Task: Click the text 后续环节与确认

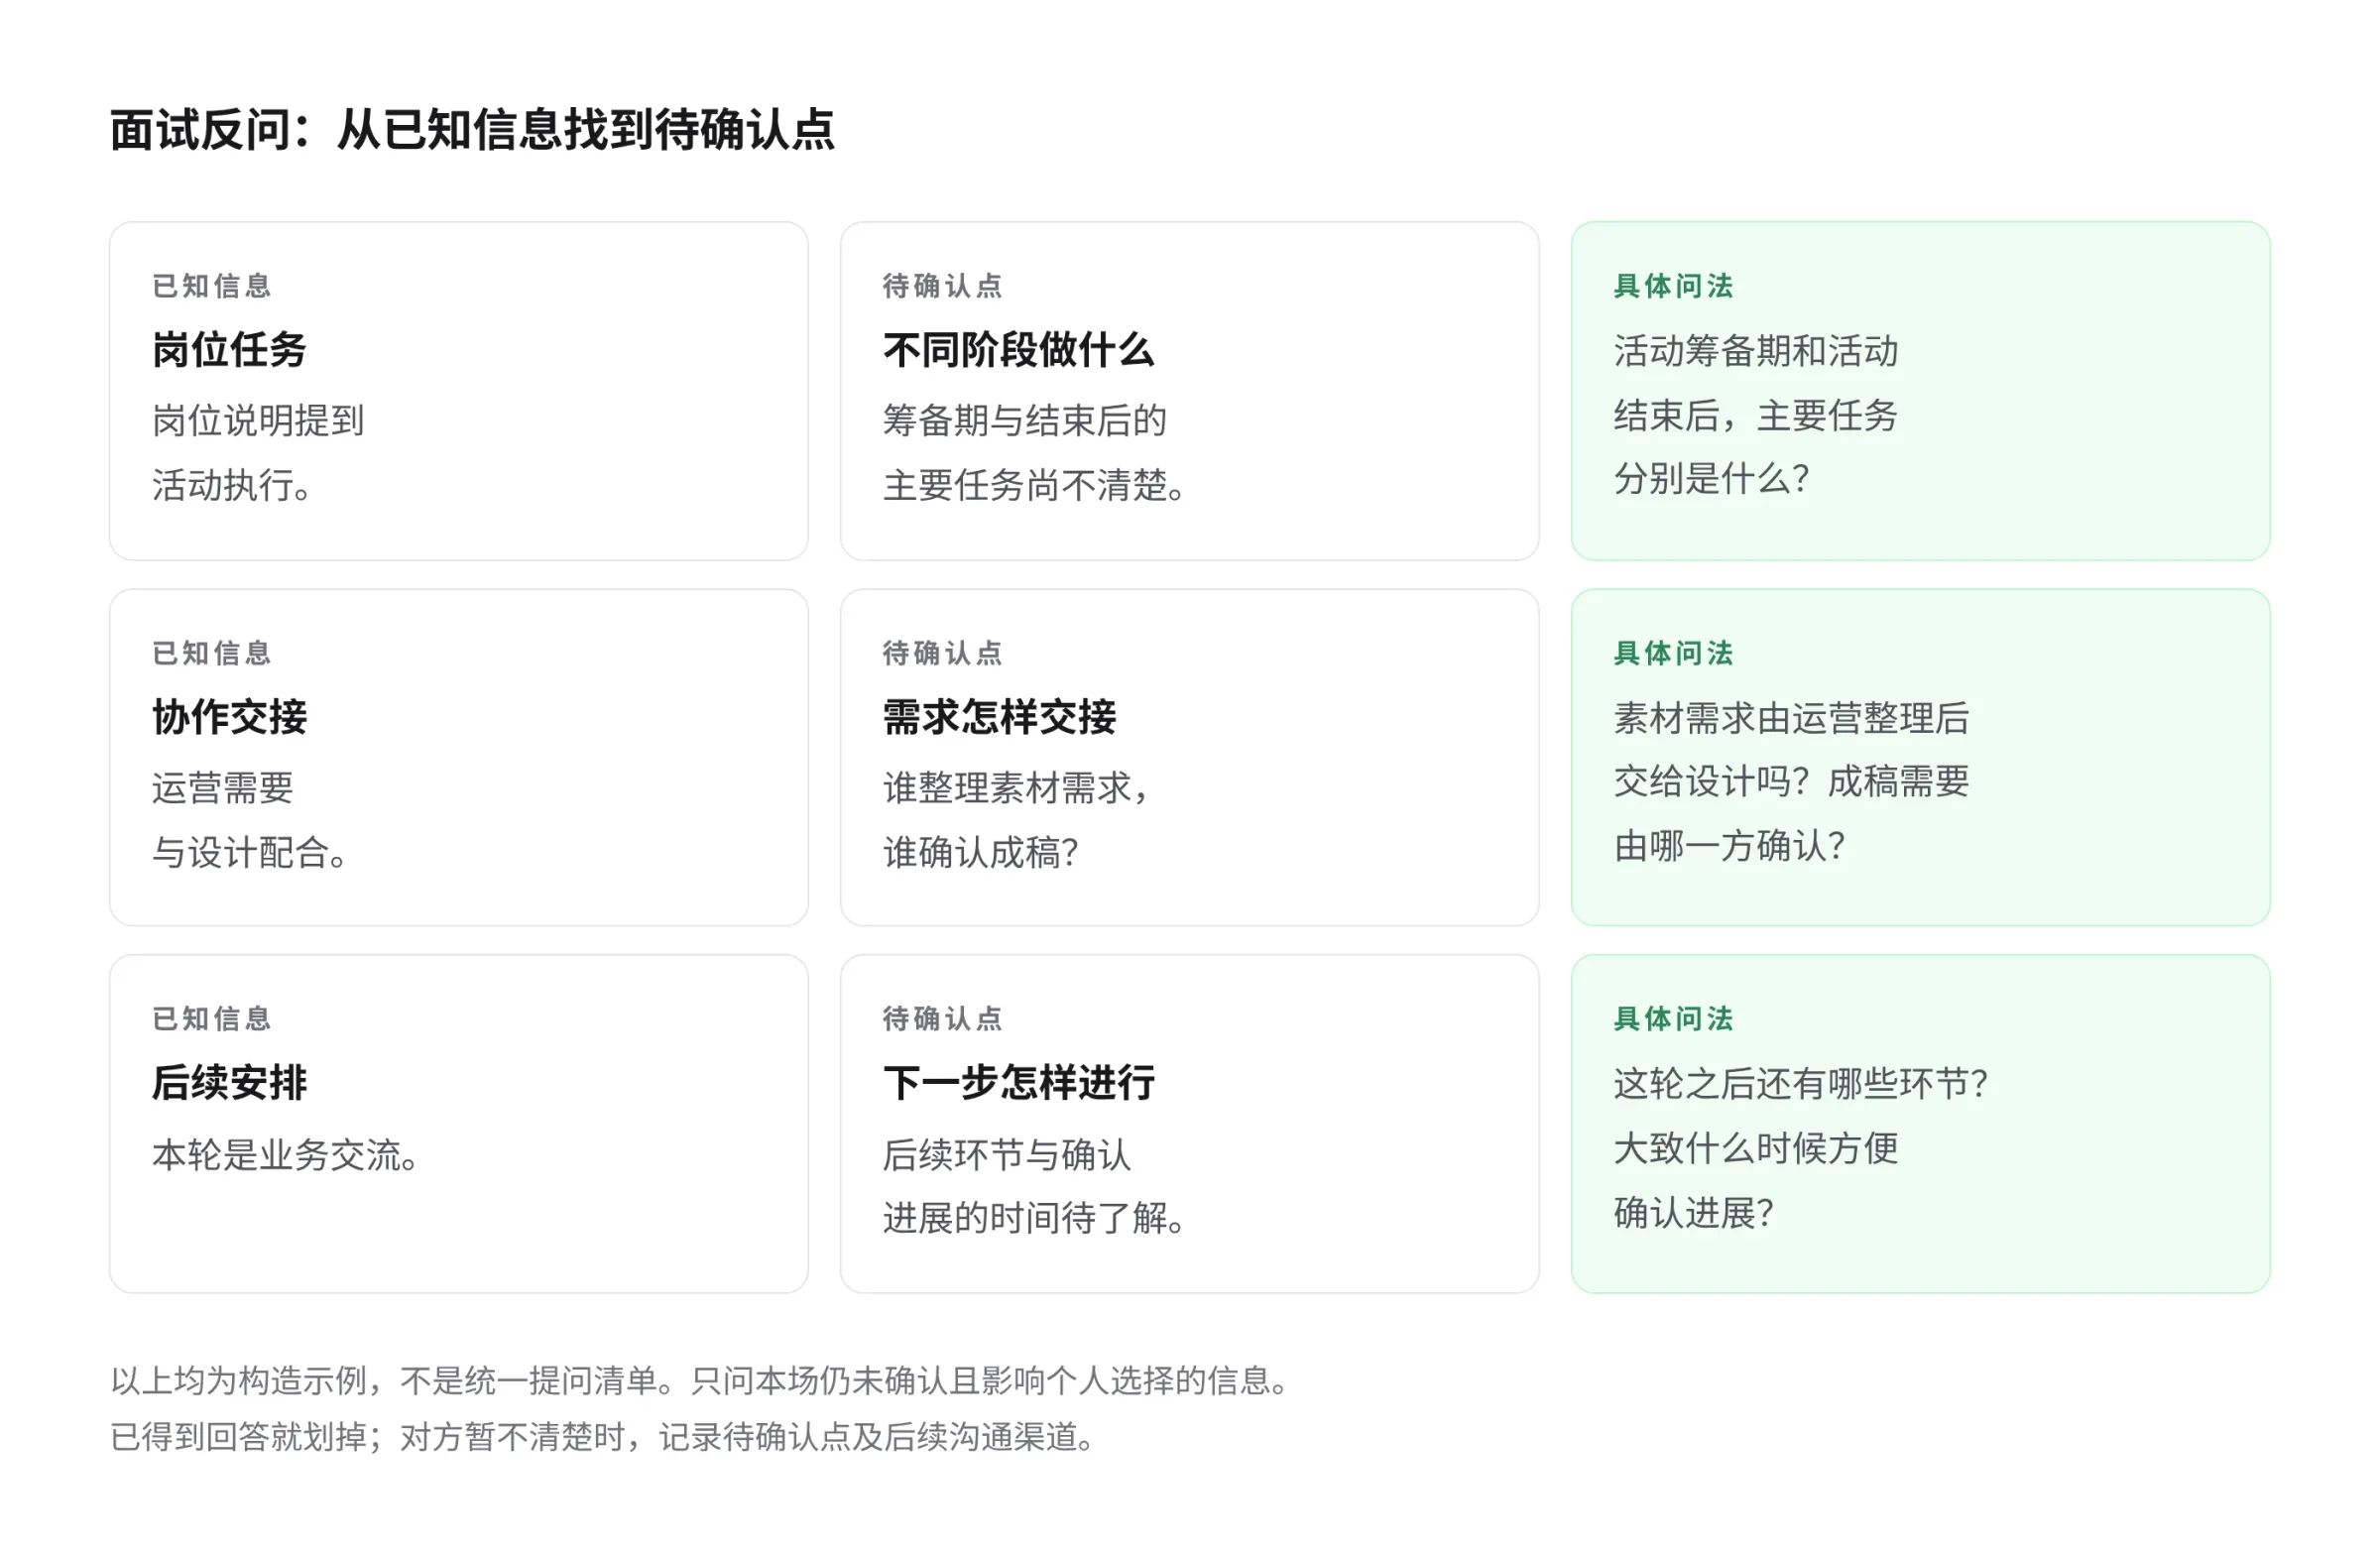Action: [1006, 1155]
